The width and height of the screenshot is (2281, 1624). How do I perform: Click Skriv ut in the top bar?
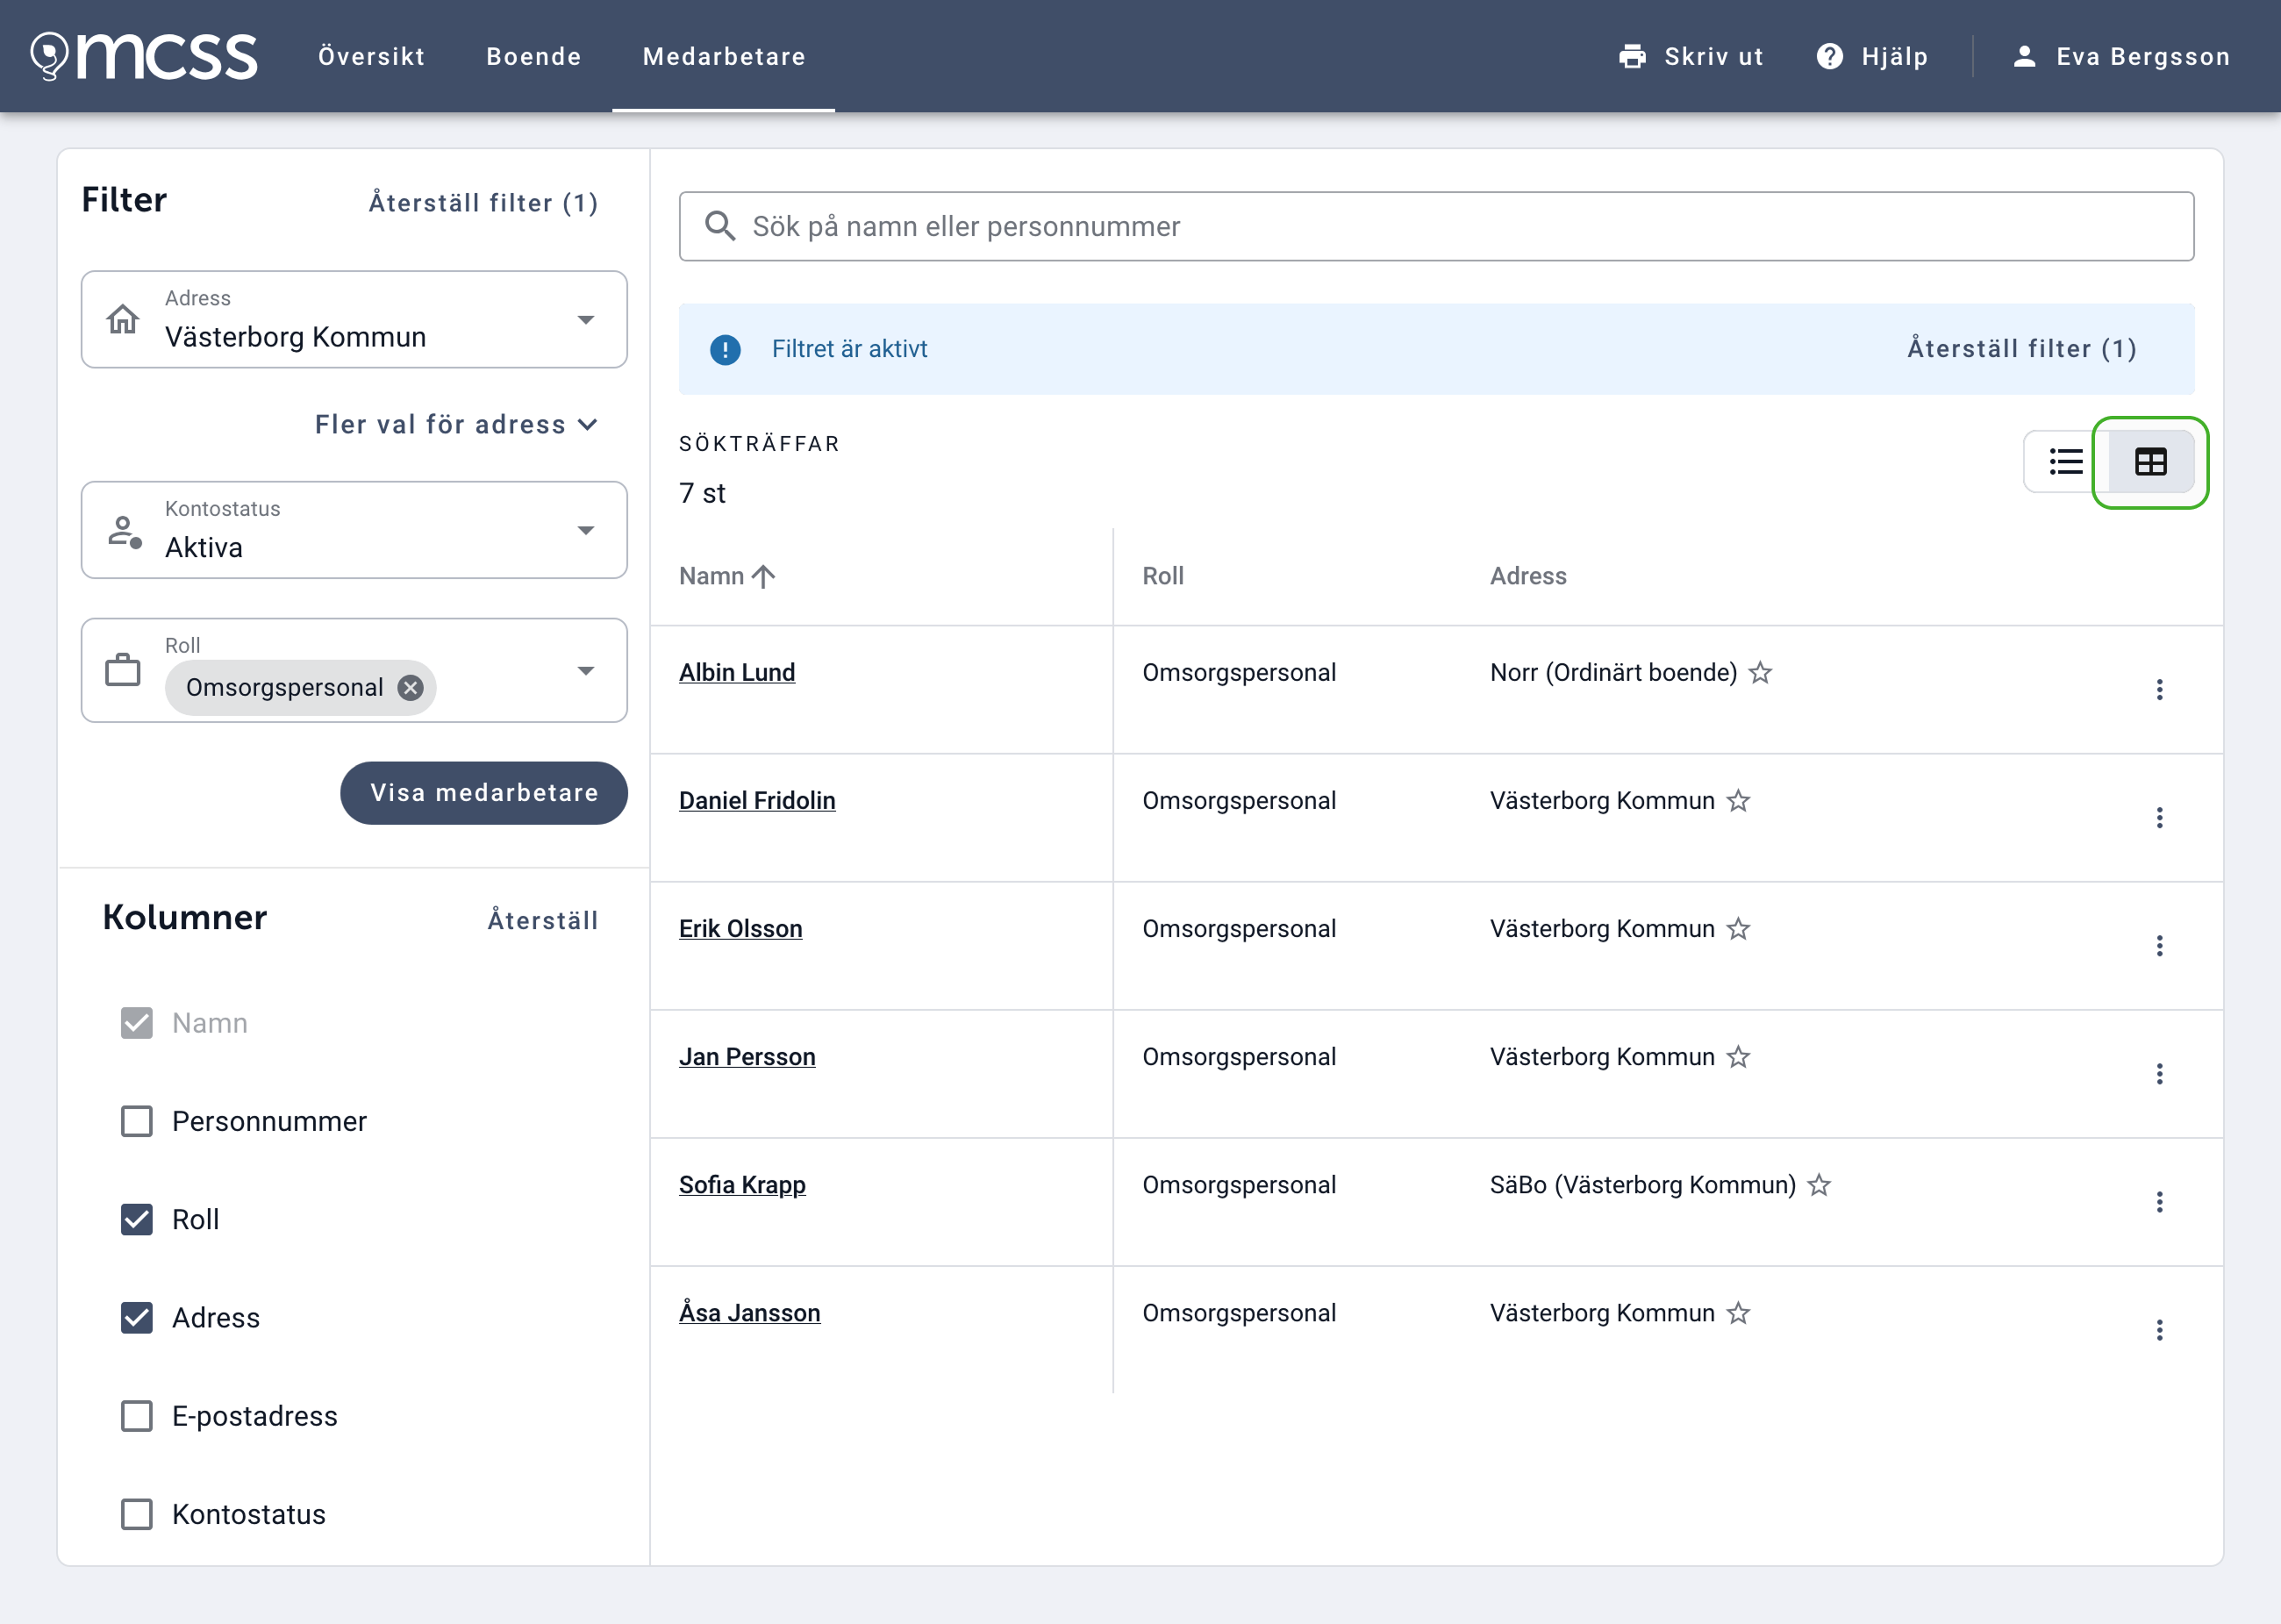(x=1691, y=56)
